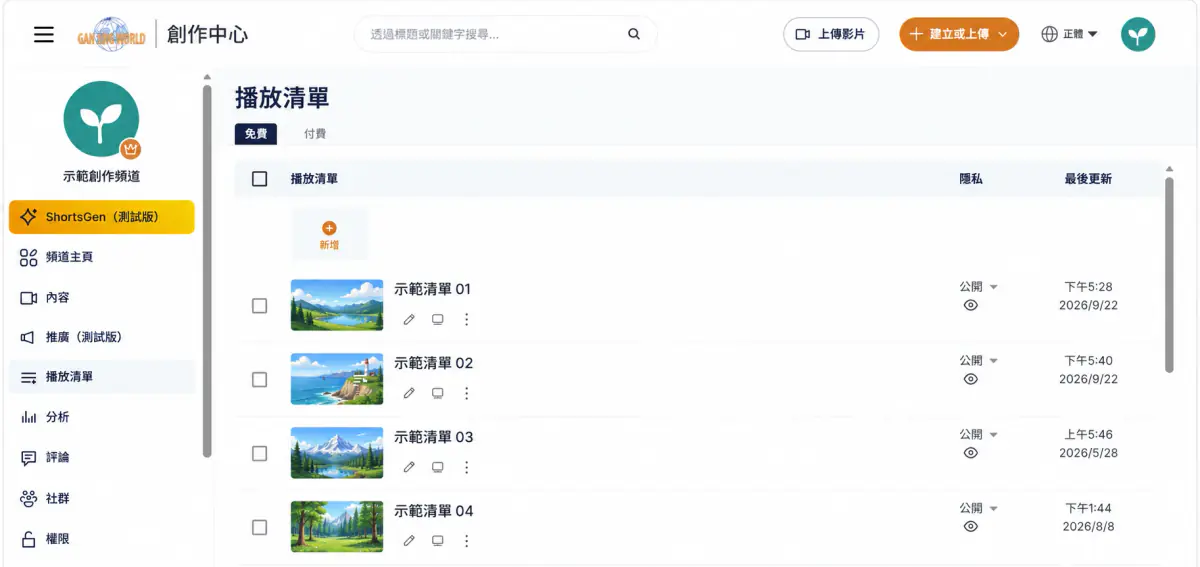Switch to the 付費 tab
Viewport: 1200px width, 567px height.
(x=315, y=133)
